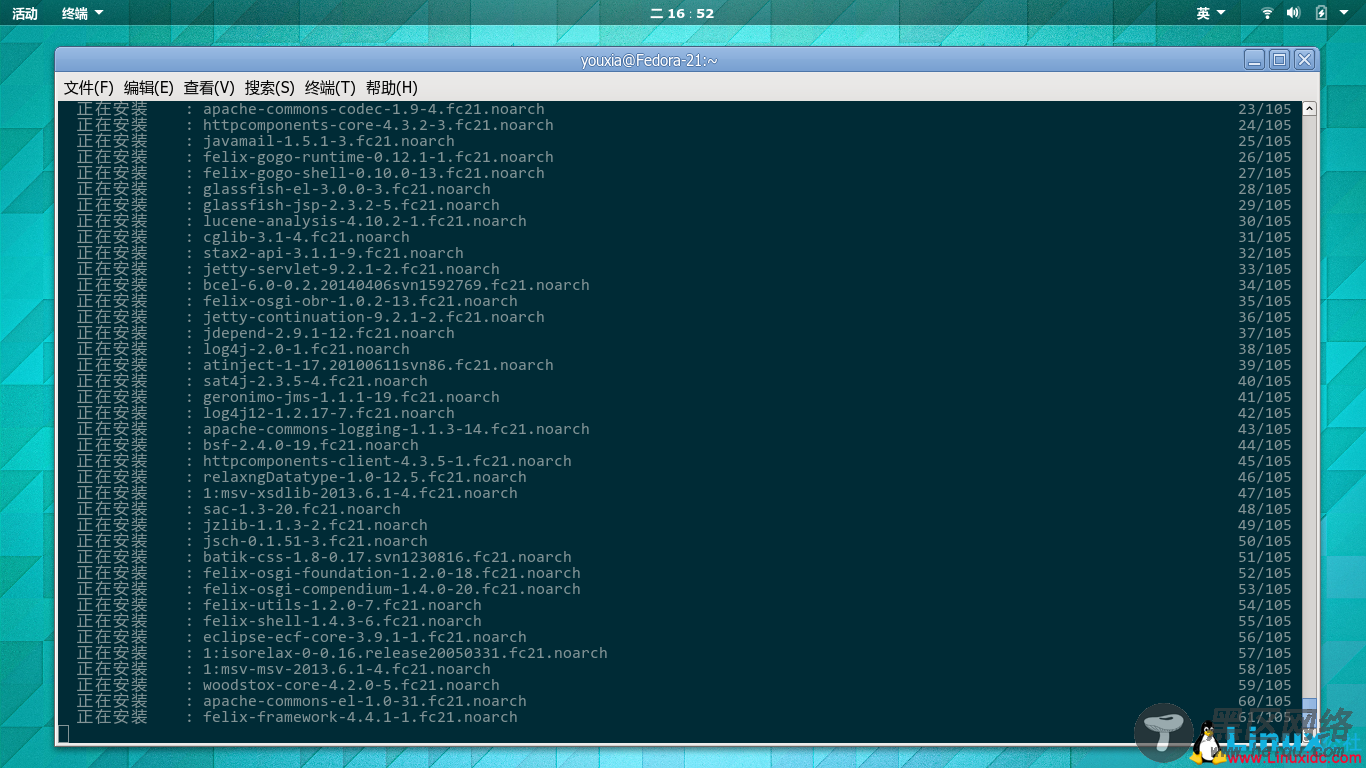Viewport: 1366px width, 768px height.
Task: Select text felix-utils-1.2.0-7.fc21.noarch
Action: (x=342, y=605)
